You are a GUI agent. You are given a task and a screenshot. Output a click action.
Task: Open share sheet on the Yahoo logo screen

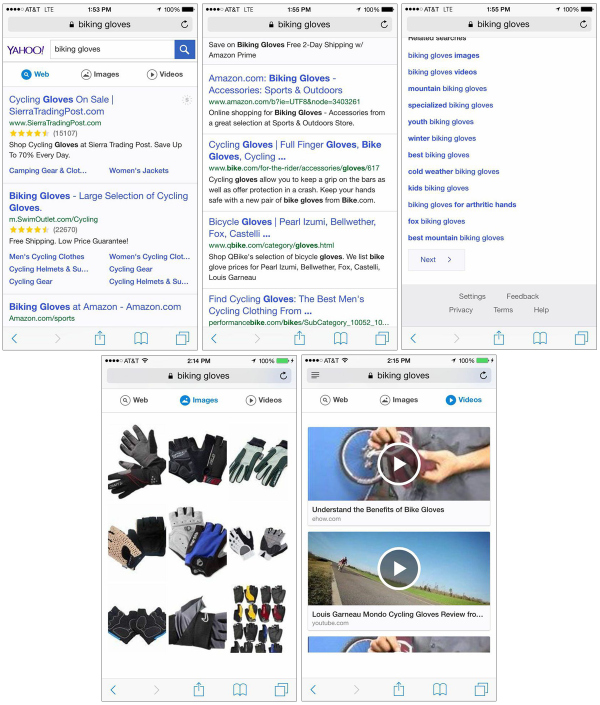tap(100, 338)
